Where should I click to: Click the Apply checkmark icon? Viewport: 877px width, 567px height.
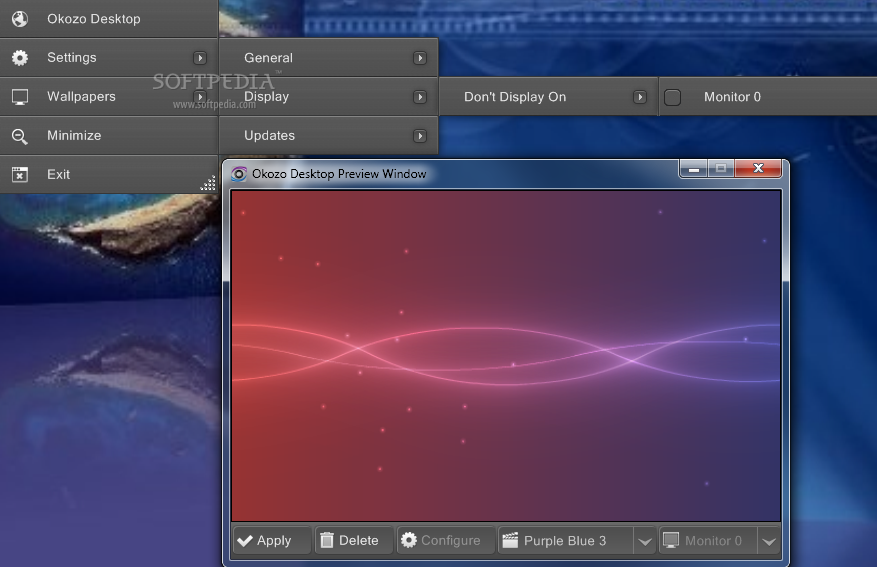pos(245,541)
